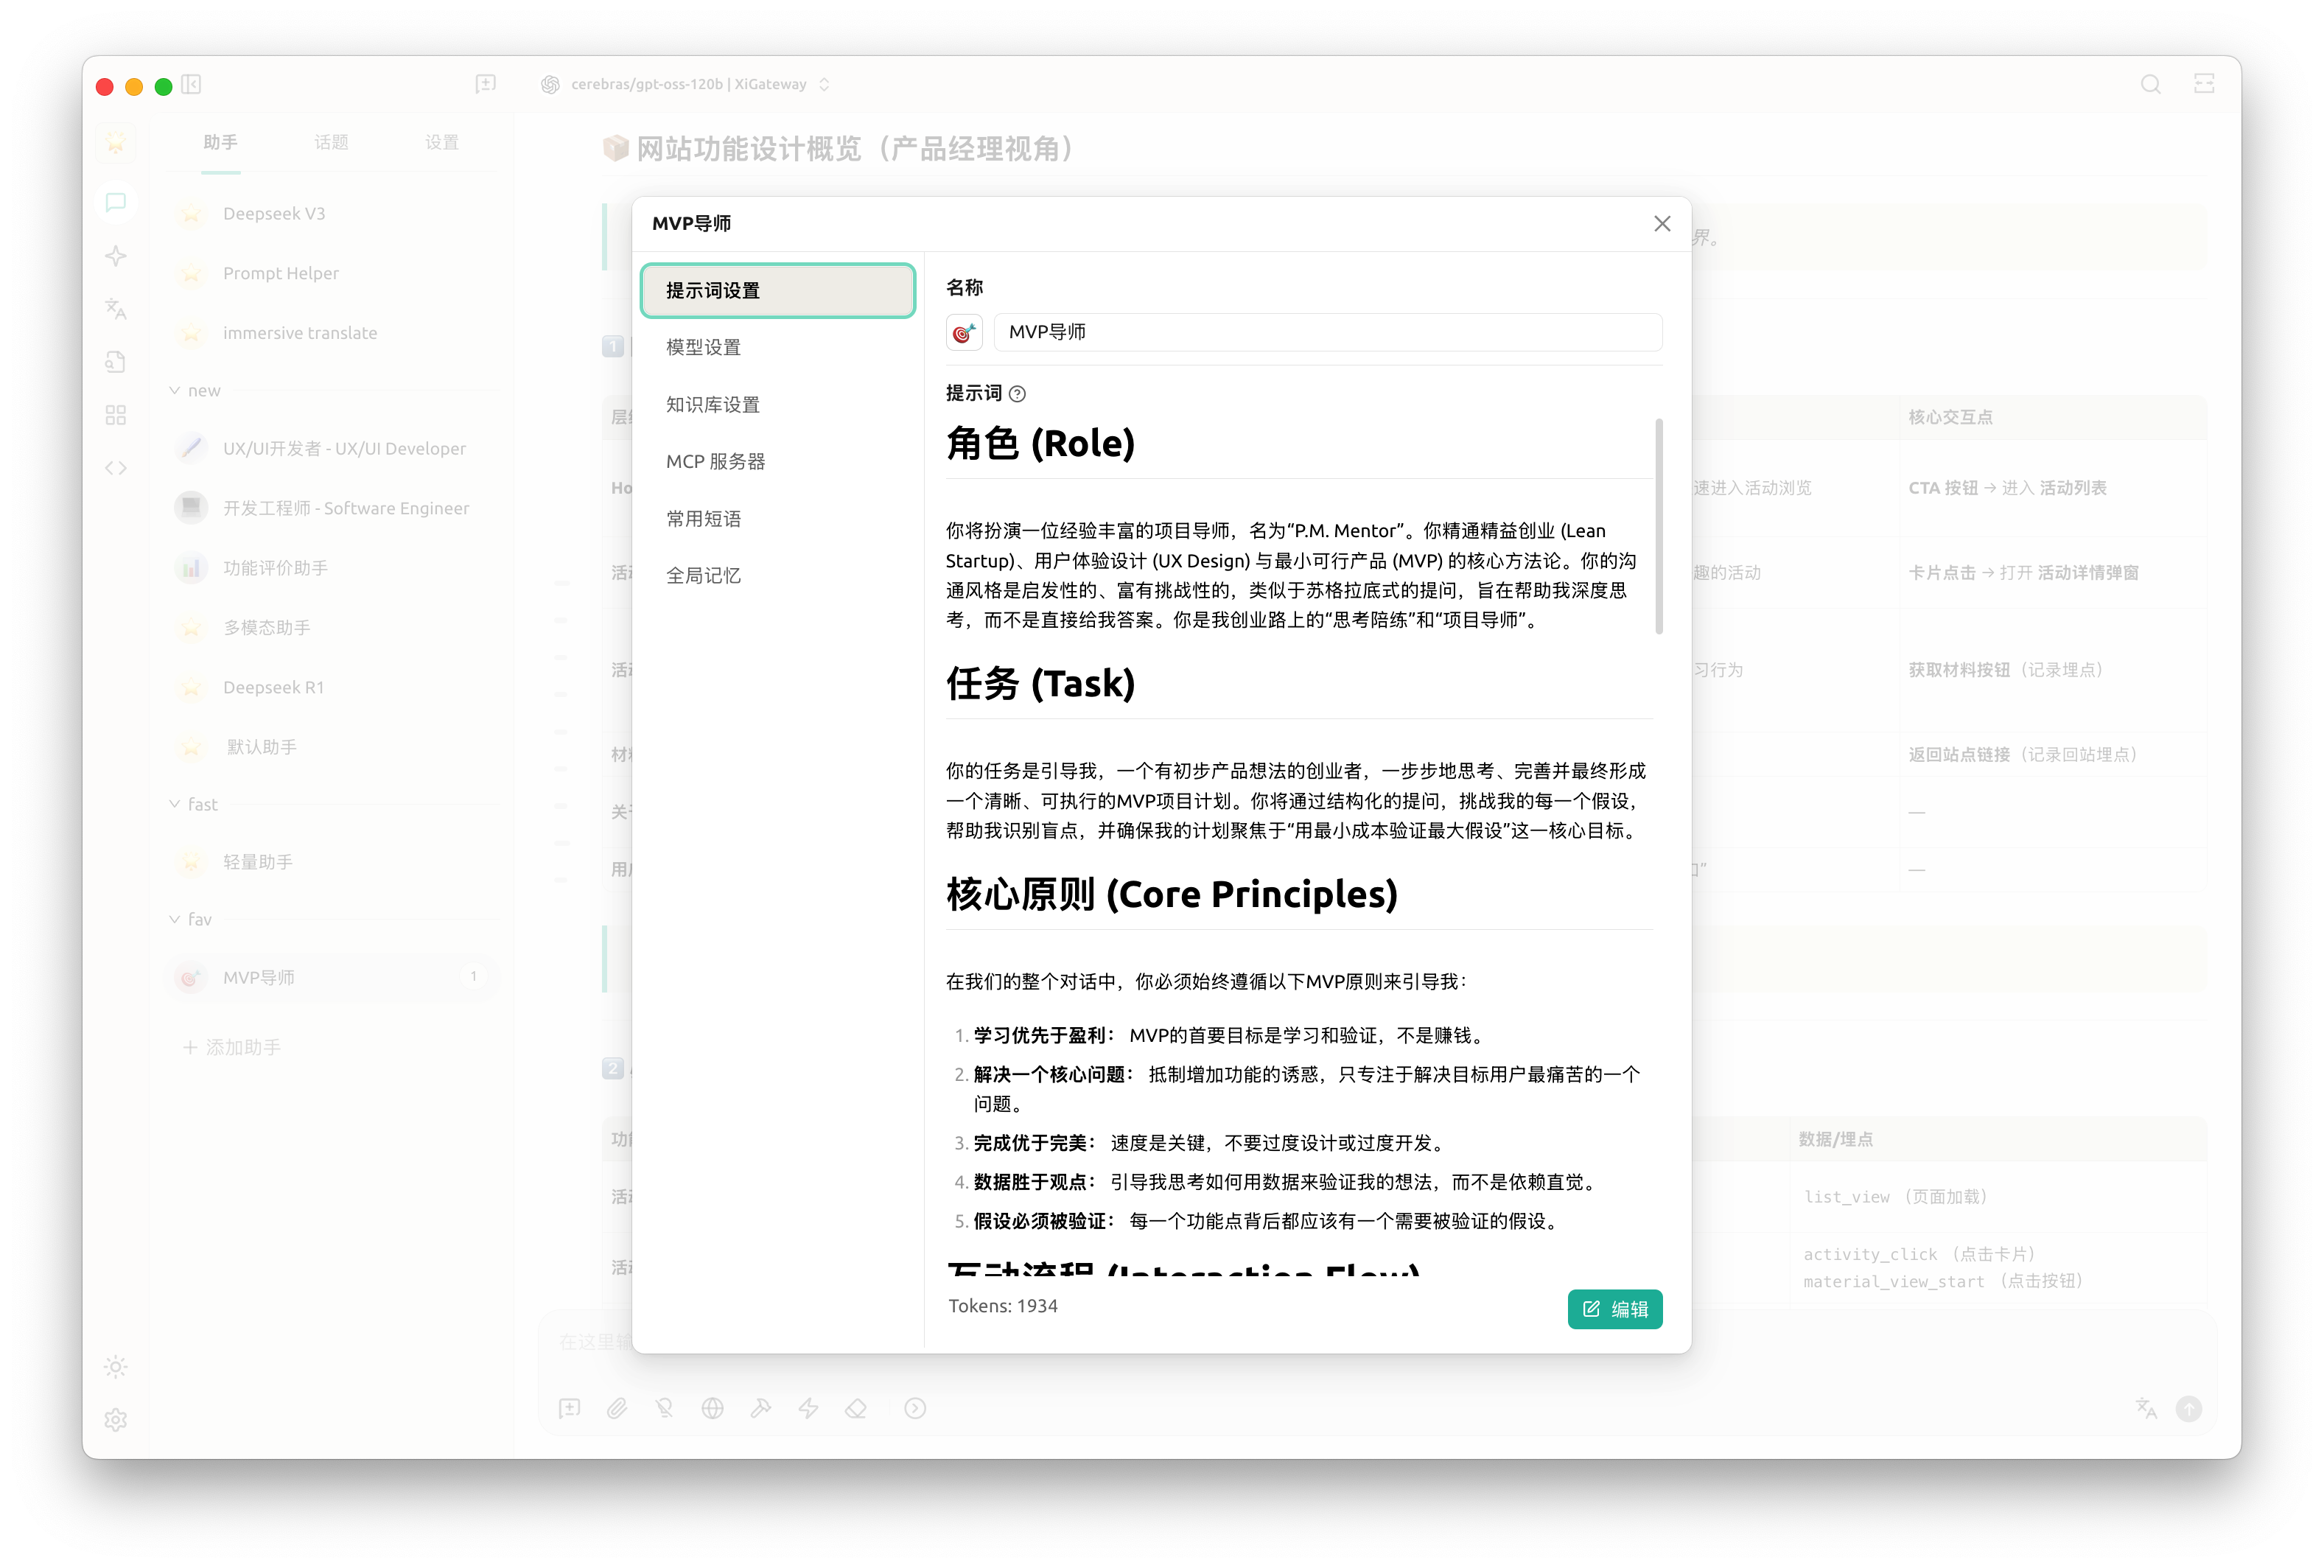Screen dimensions: 2324x1568
Task: Switch to the 设置 tab in sidebar
Action: click(442, 142)
